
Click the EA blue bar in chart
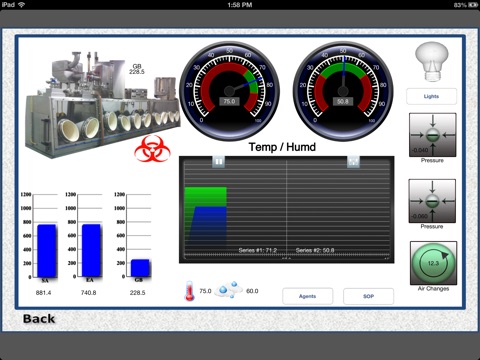coord(91,251)
